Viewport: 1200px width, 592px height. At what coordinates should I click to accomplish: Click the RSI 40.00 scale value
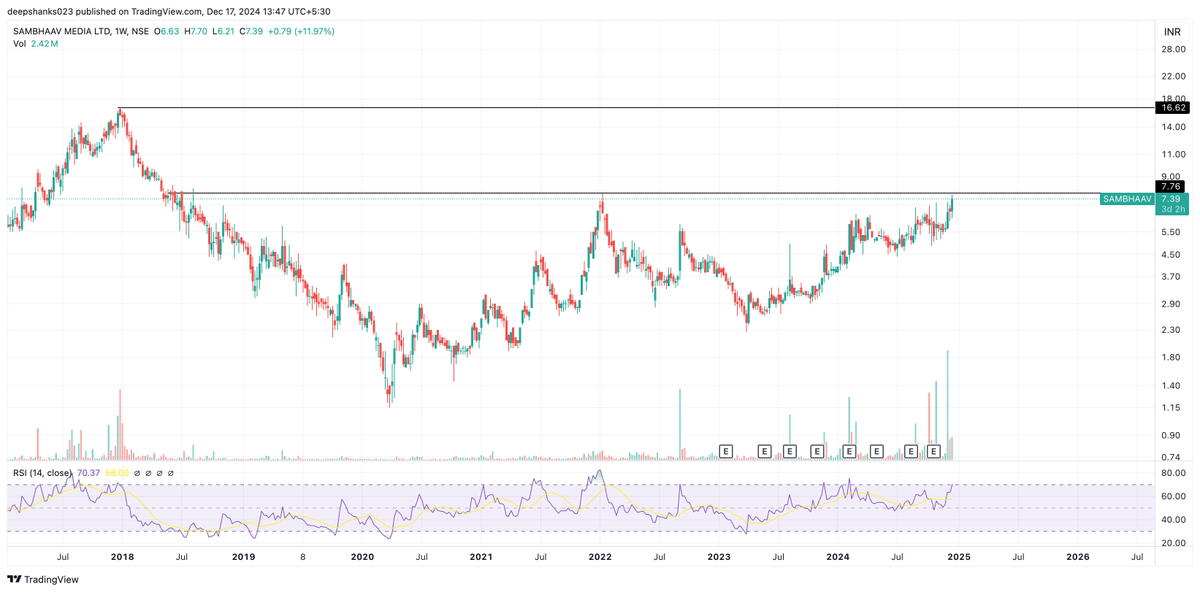point(1173,520)
